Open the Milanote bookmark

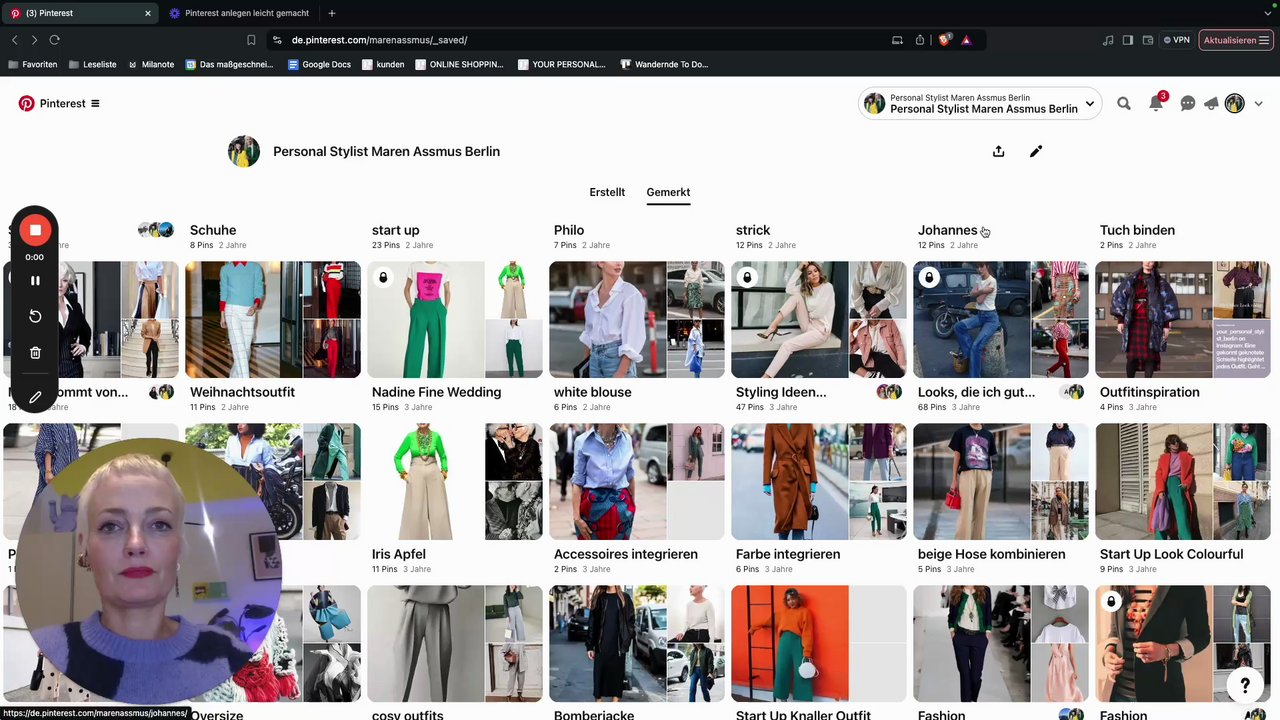pos(151,64)
